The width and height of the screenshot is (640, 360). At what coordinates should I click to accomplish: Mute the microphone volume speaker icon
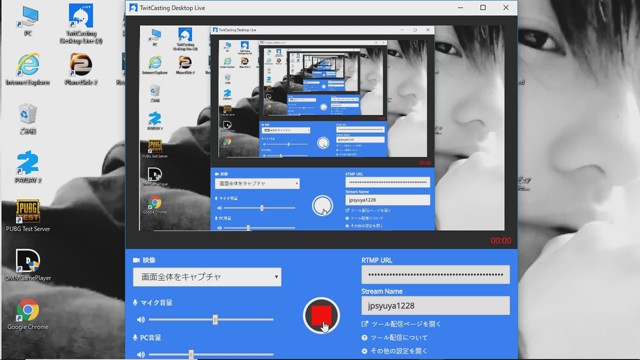141,320
